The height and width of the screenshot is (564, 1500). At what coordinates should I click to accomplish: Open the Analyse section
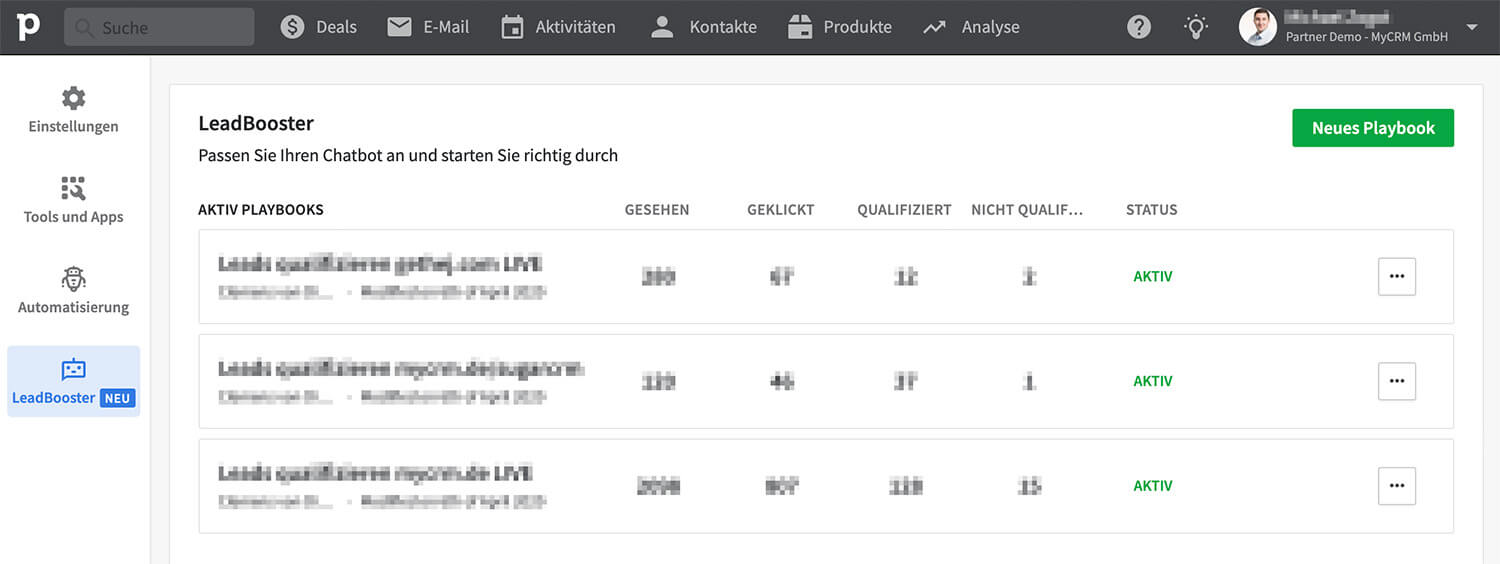[971, 27]
